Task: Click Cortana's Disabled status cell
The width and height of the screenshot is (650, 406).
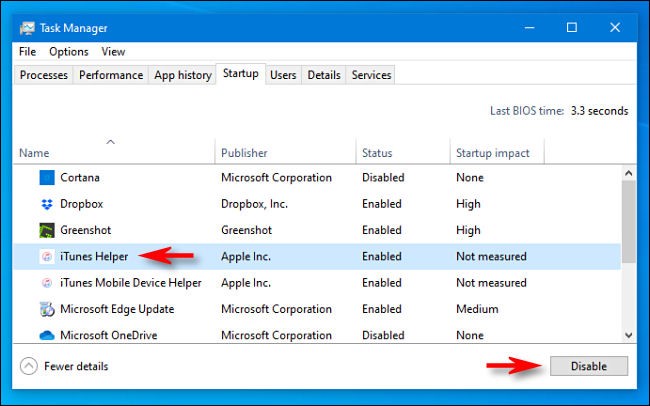Action: tap(383, 177)
